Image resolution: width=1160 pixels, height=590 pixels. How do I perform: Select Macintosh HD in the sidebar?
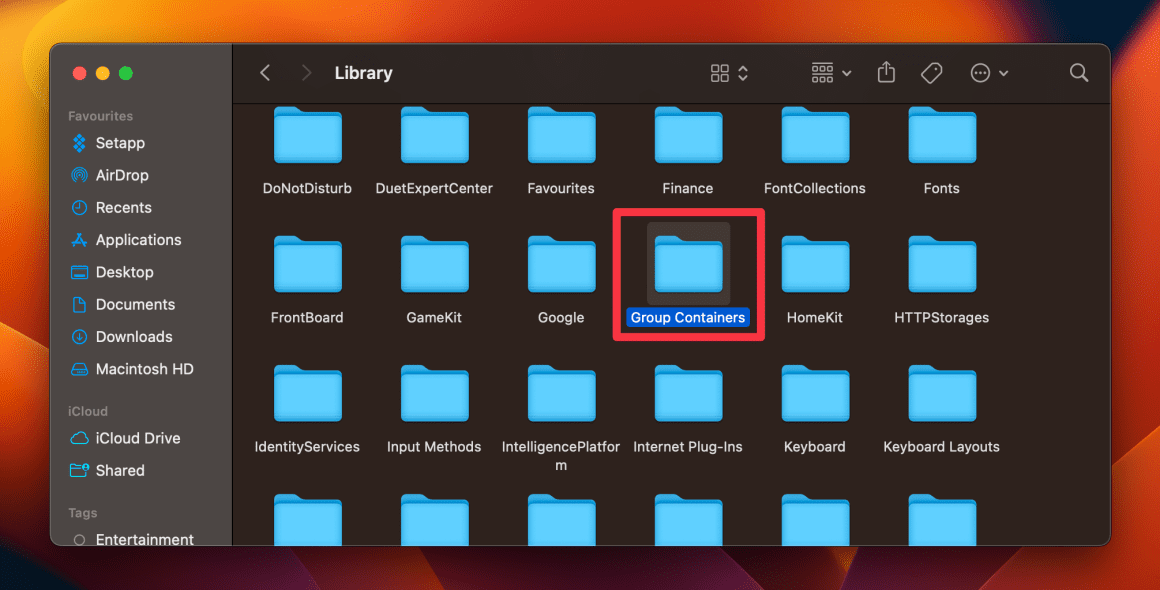[141, 368]
